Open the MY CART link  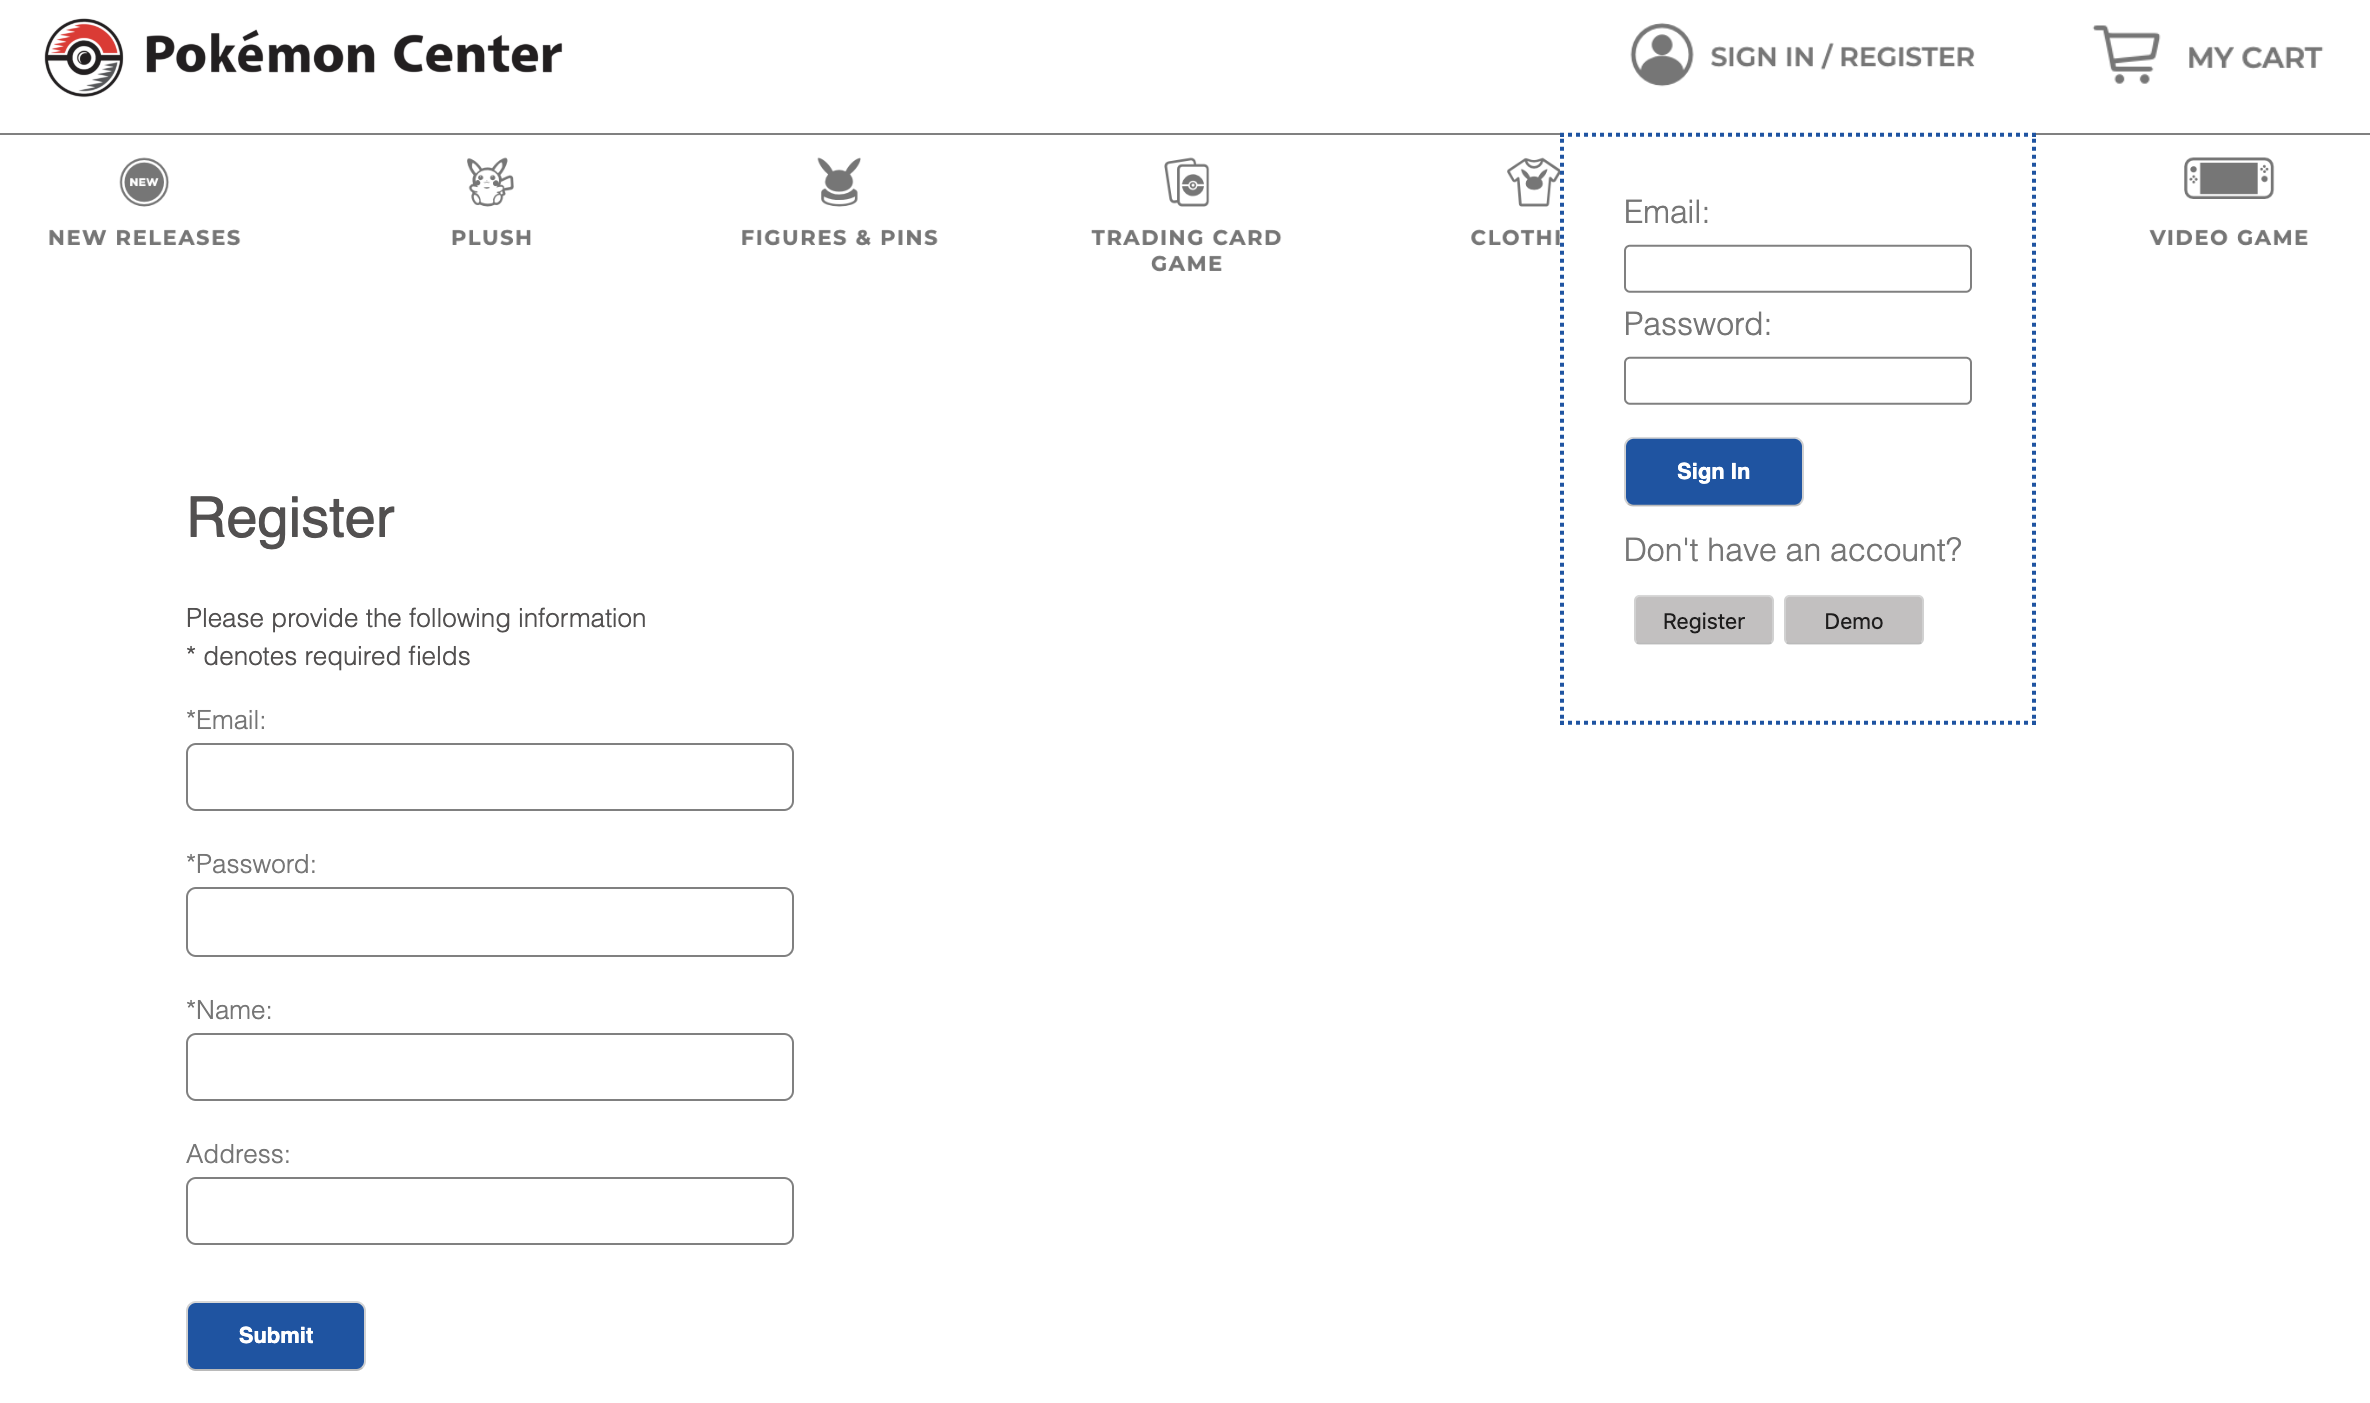(2254, 57)
